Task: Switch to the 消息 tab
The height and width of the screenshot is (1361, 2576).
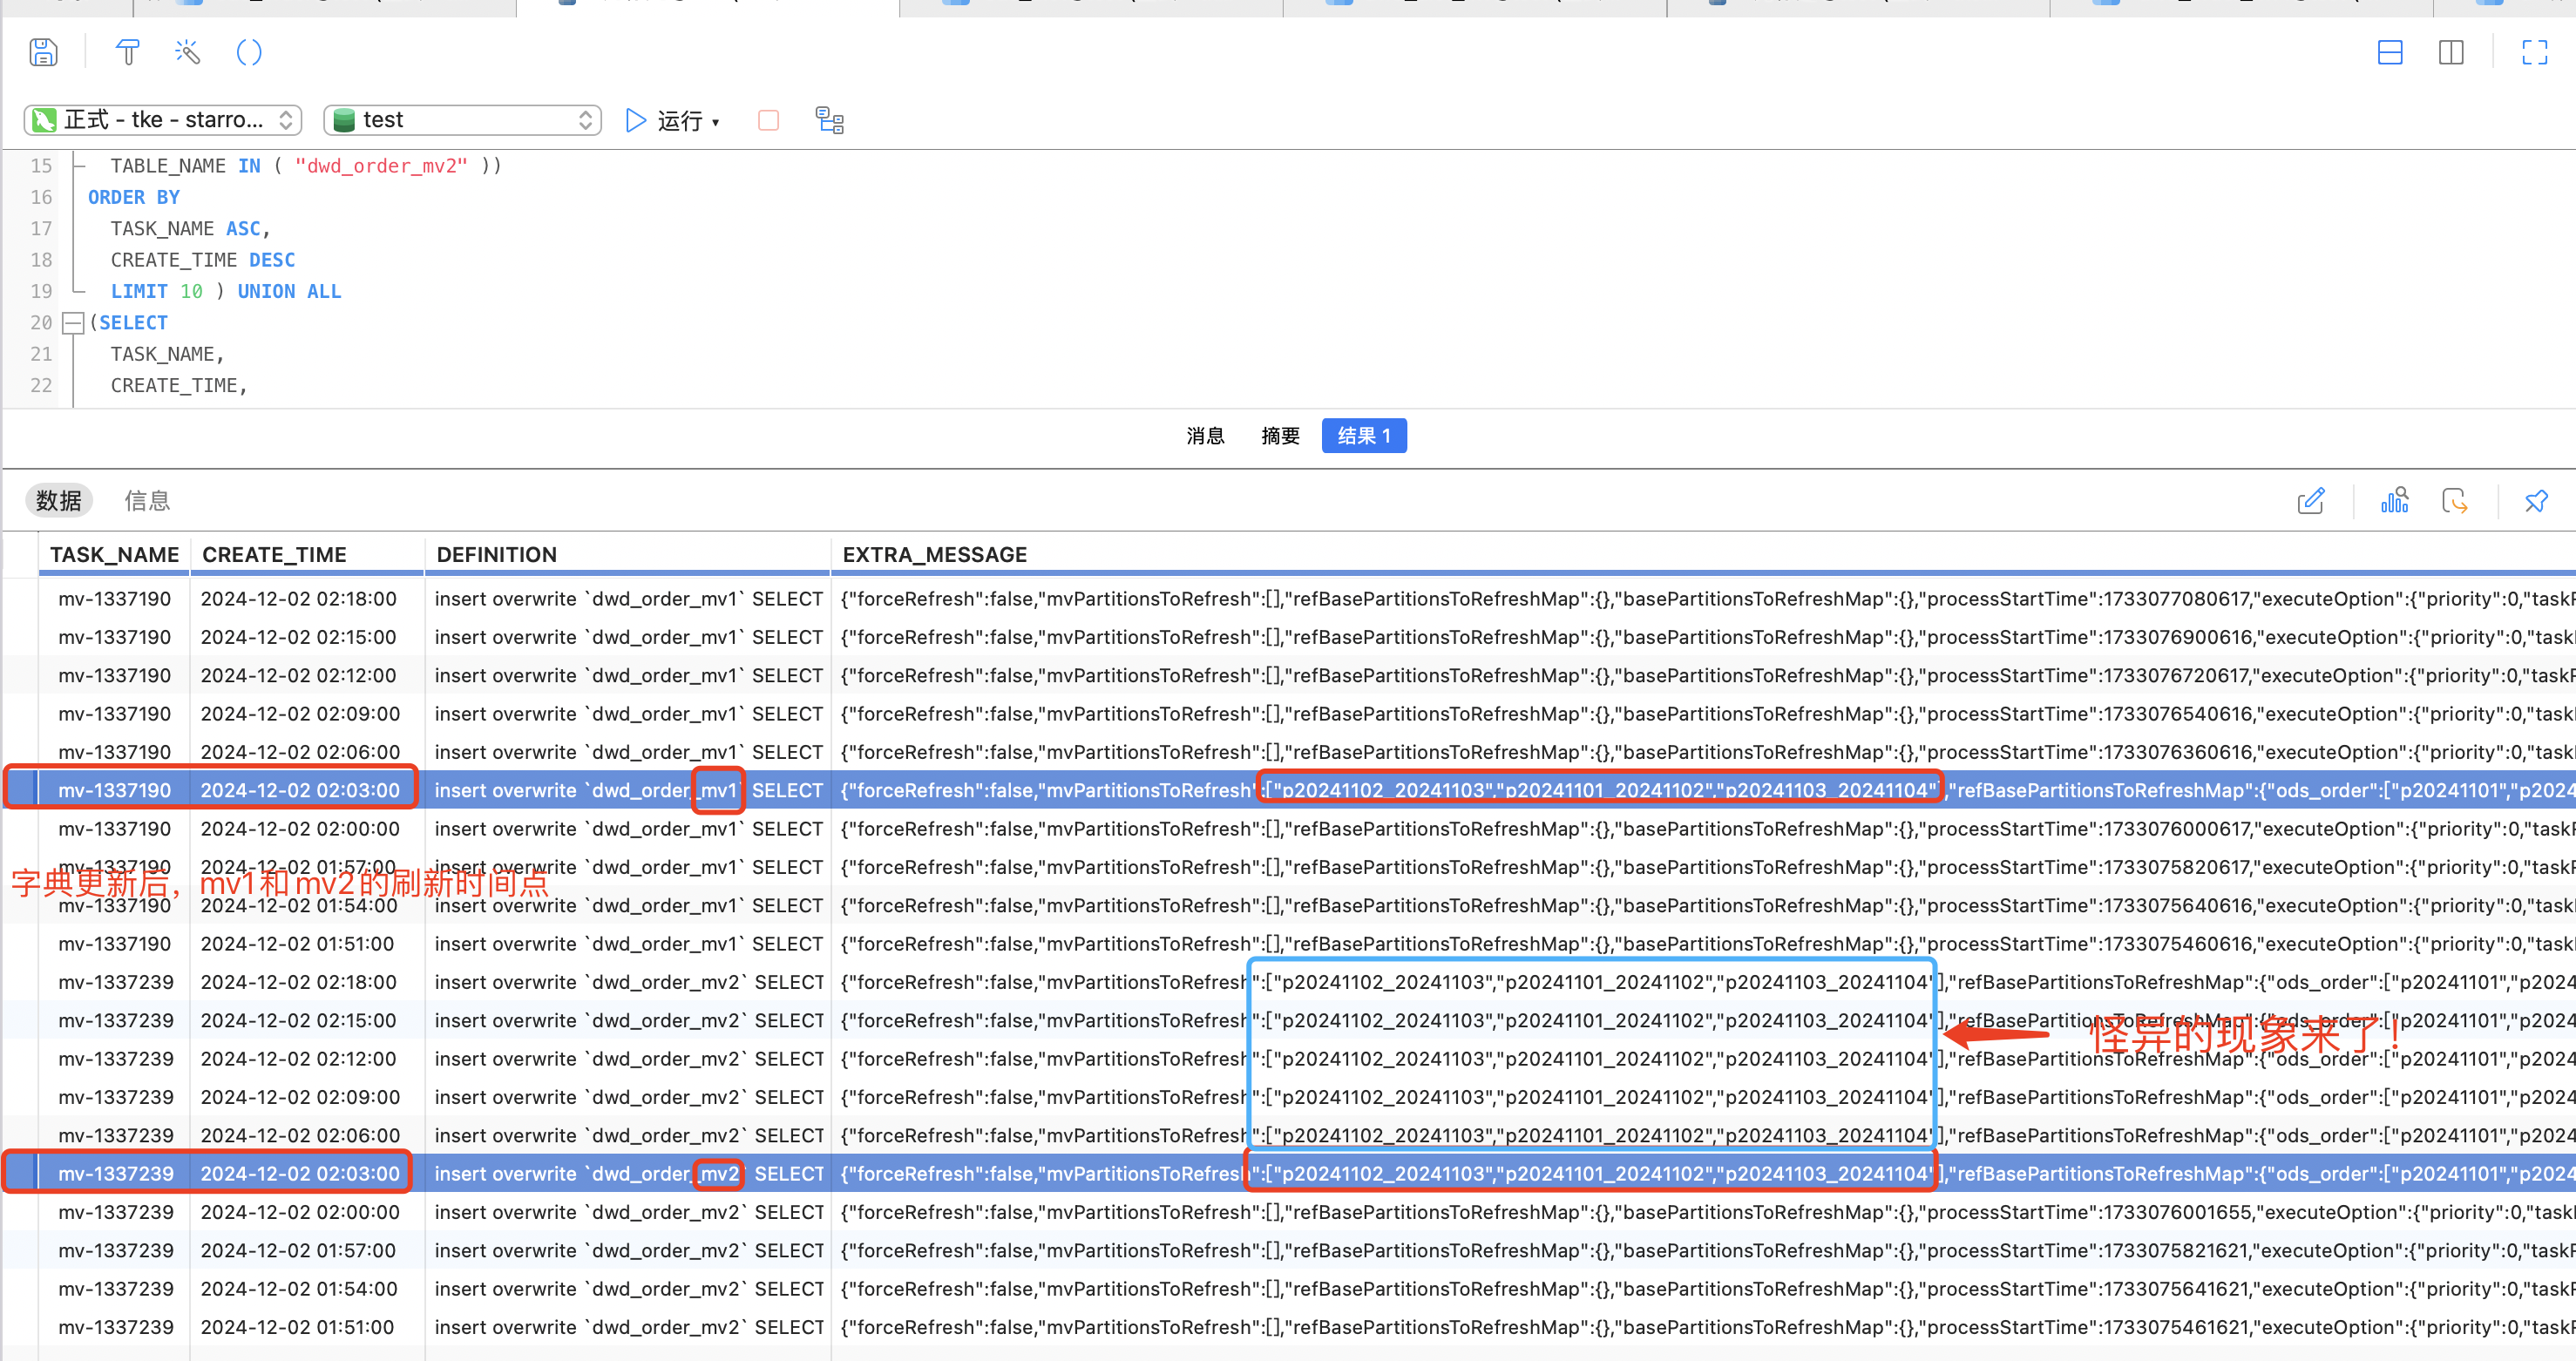Action: tap(1205, 436)
